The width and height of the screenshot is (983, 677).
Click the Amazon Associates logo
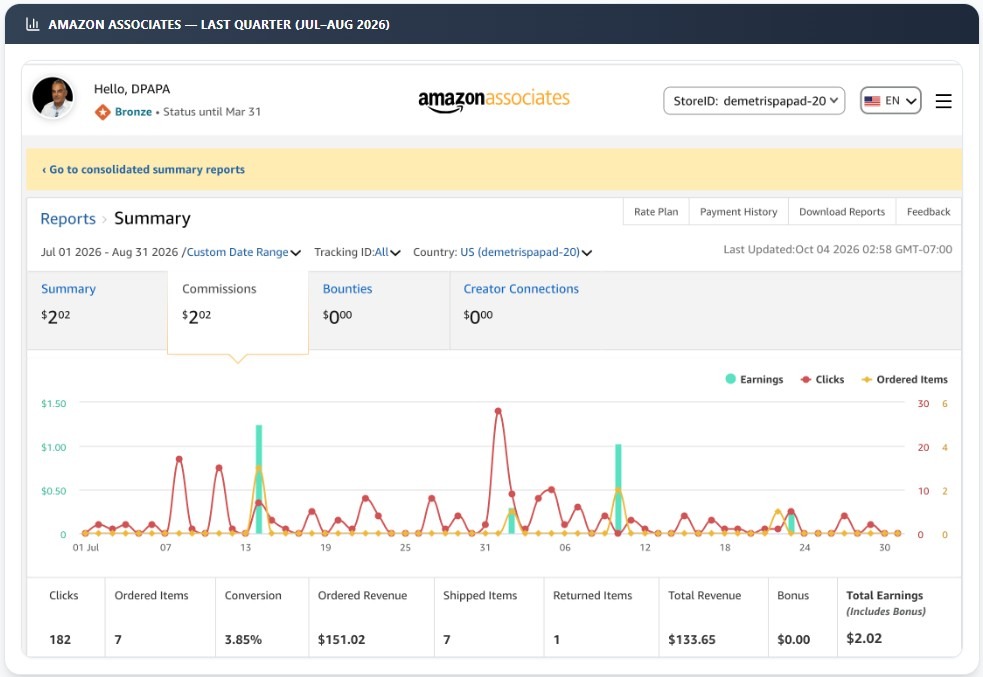[494, 100]
